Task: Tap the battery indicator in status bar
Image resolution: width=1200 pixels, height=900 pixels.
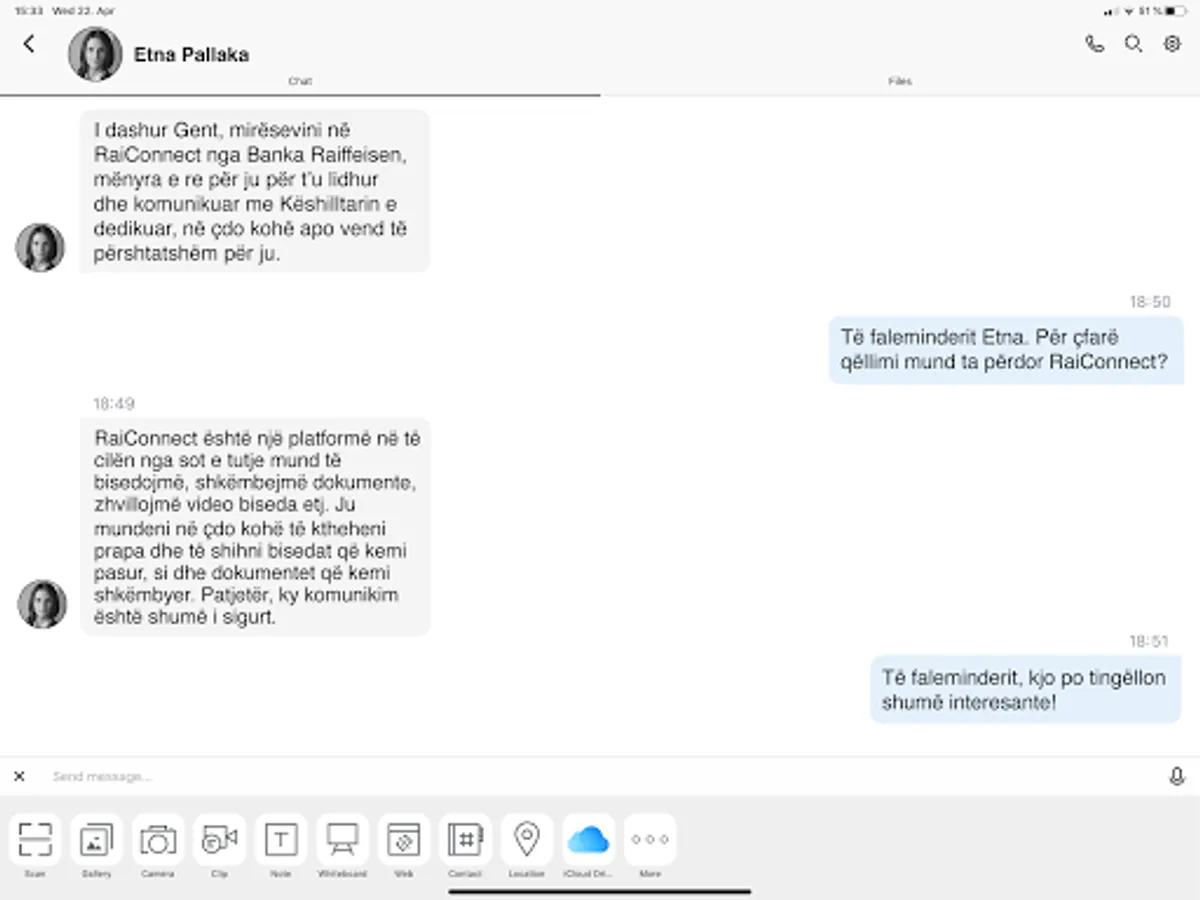Action: coord(1175,11)
